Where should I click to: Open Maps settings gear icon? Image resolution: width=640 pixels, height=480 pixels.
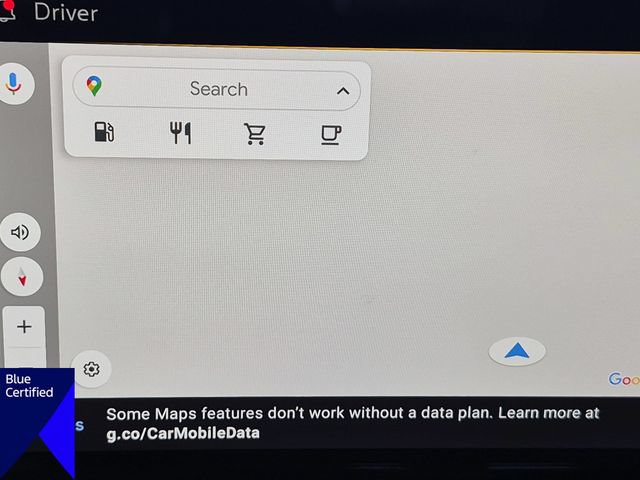[91, 369]
